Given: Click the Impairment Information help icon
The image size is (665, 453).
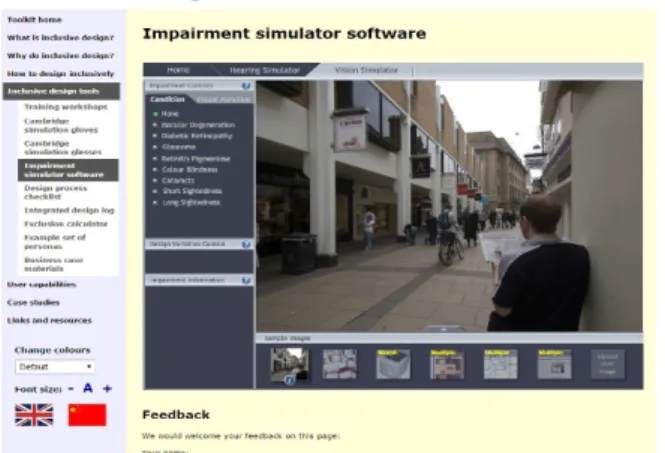Looking at the screenshot, I should click(246, 280).
